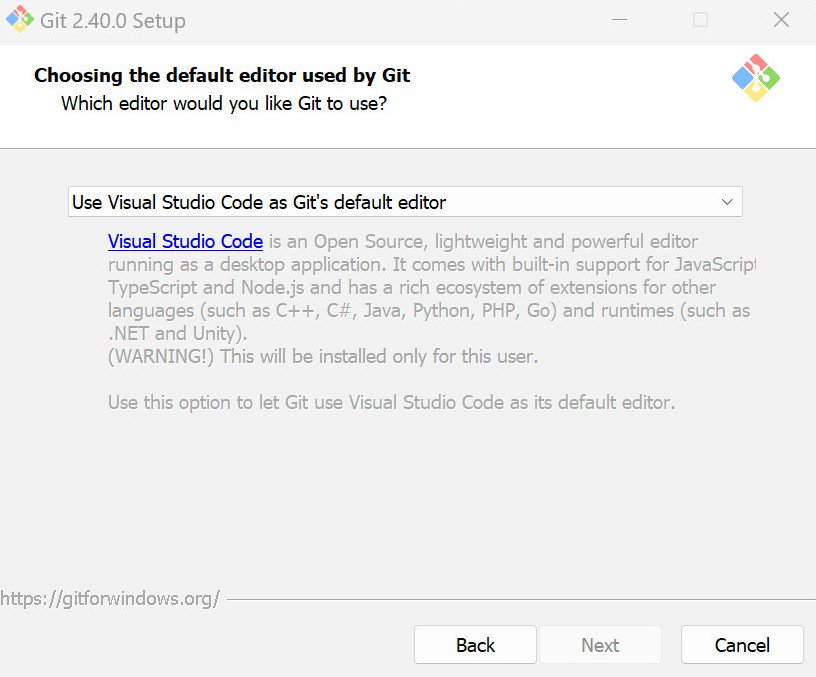Click the subtitle 'Which editor would you like Git to use?'
This screenshot has height=677, width=816.
pyautogui.click(x=224, y=103)
